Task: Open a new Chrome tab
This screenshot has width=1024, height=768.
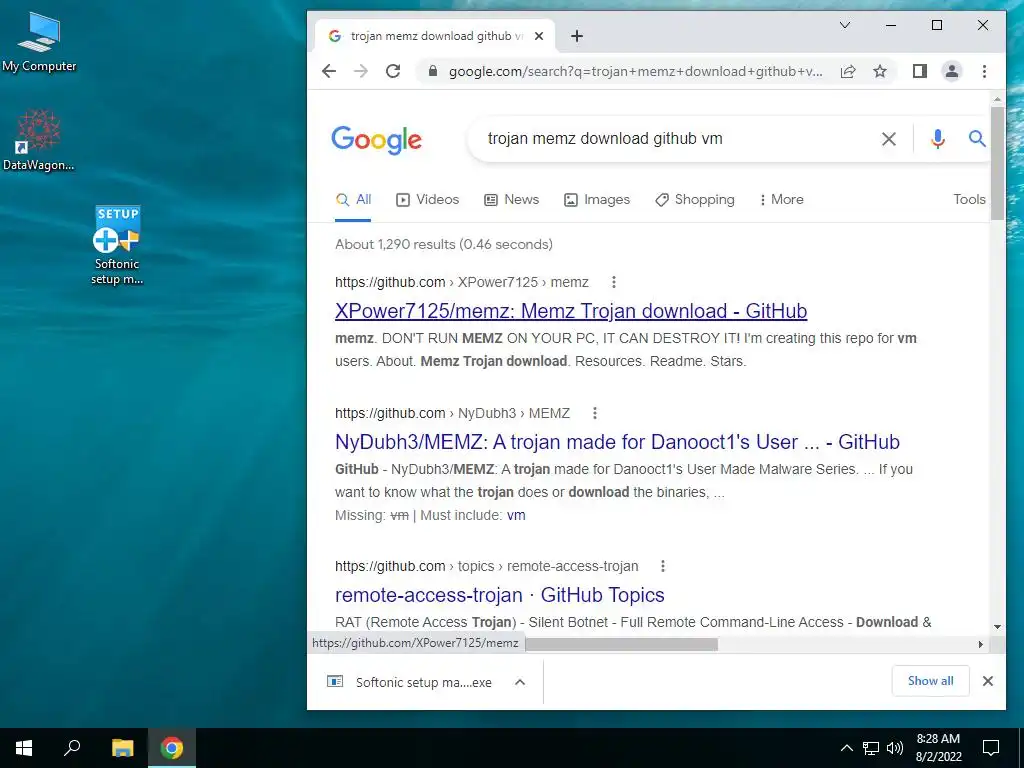Action: (x=577, y=36)
